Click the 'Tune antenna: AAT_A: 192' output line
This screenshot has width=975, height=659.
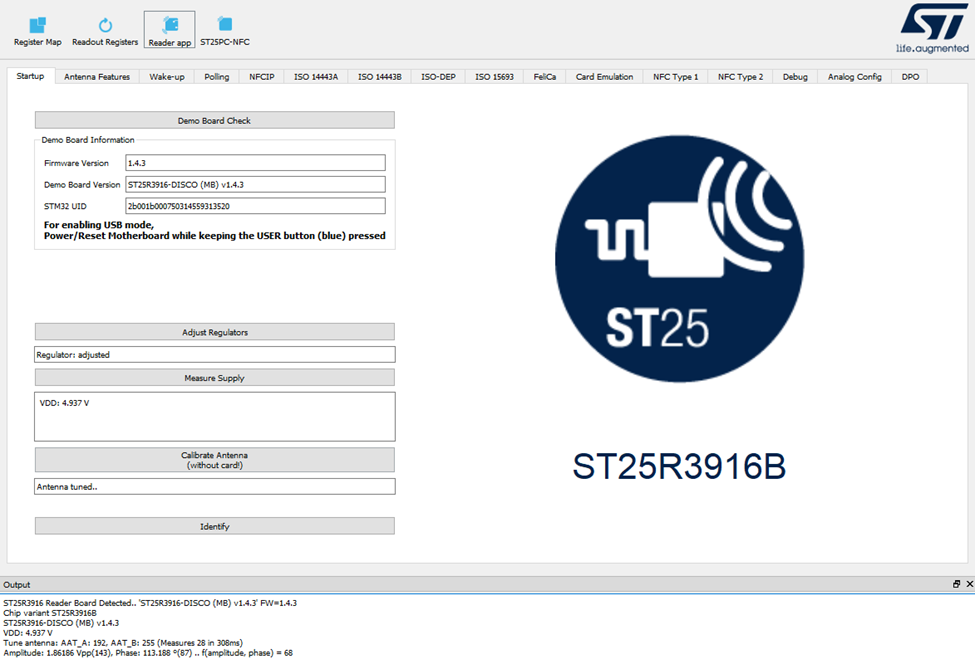point(123,643)
